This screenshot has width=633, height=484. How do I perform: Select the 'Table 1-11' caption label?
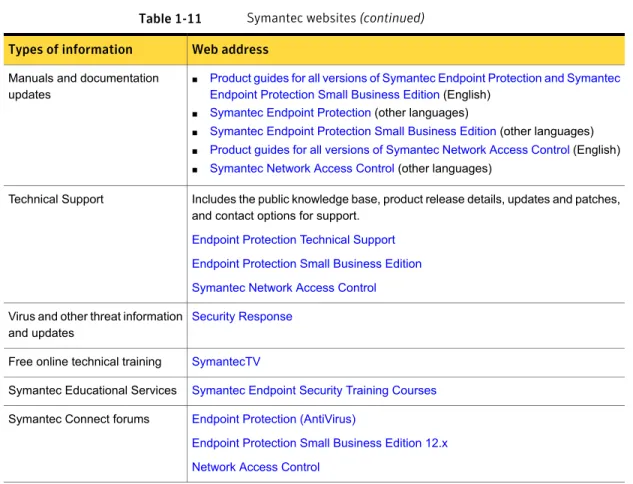[170, 19]
